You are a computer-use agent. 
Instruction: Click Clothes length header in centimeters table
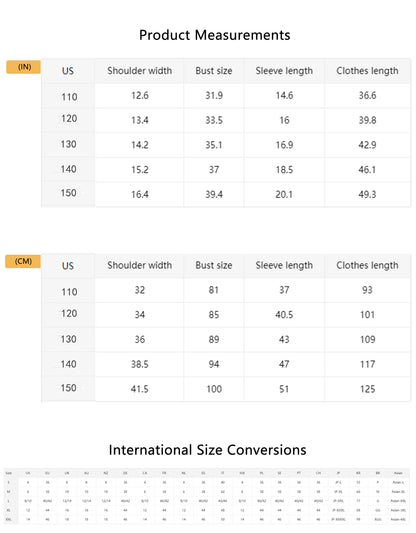tap(367, 265)
